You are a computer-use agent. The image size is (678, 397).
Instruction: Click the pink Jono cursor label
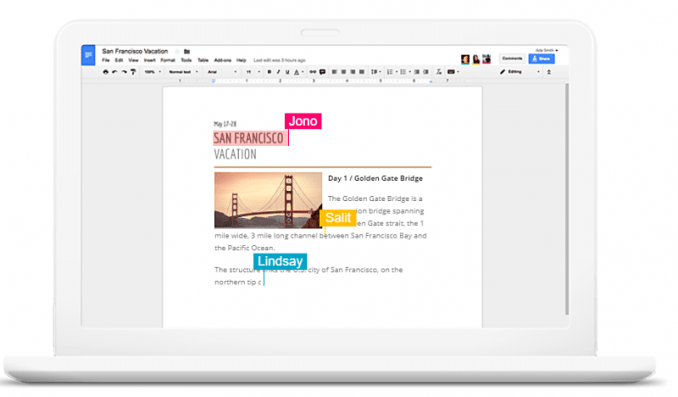tap(303, 121)
